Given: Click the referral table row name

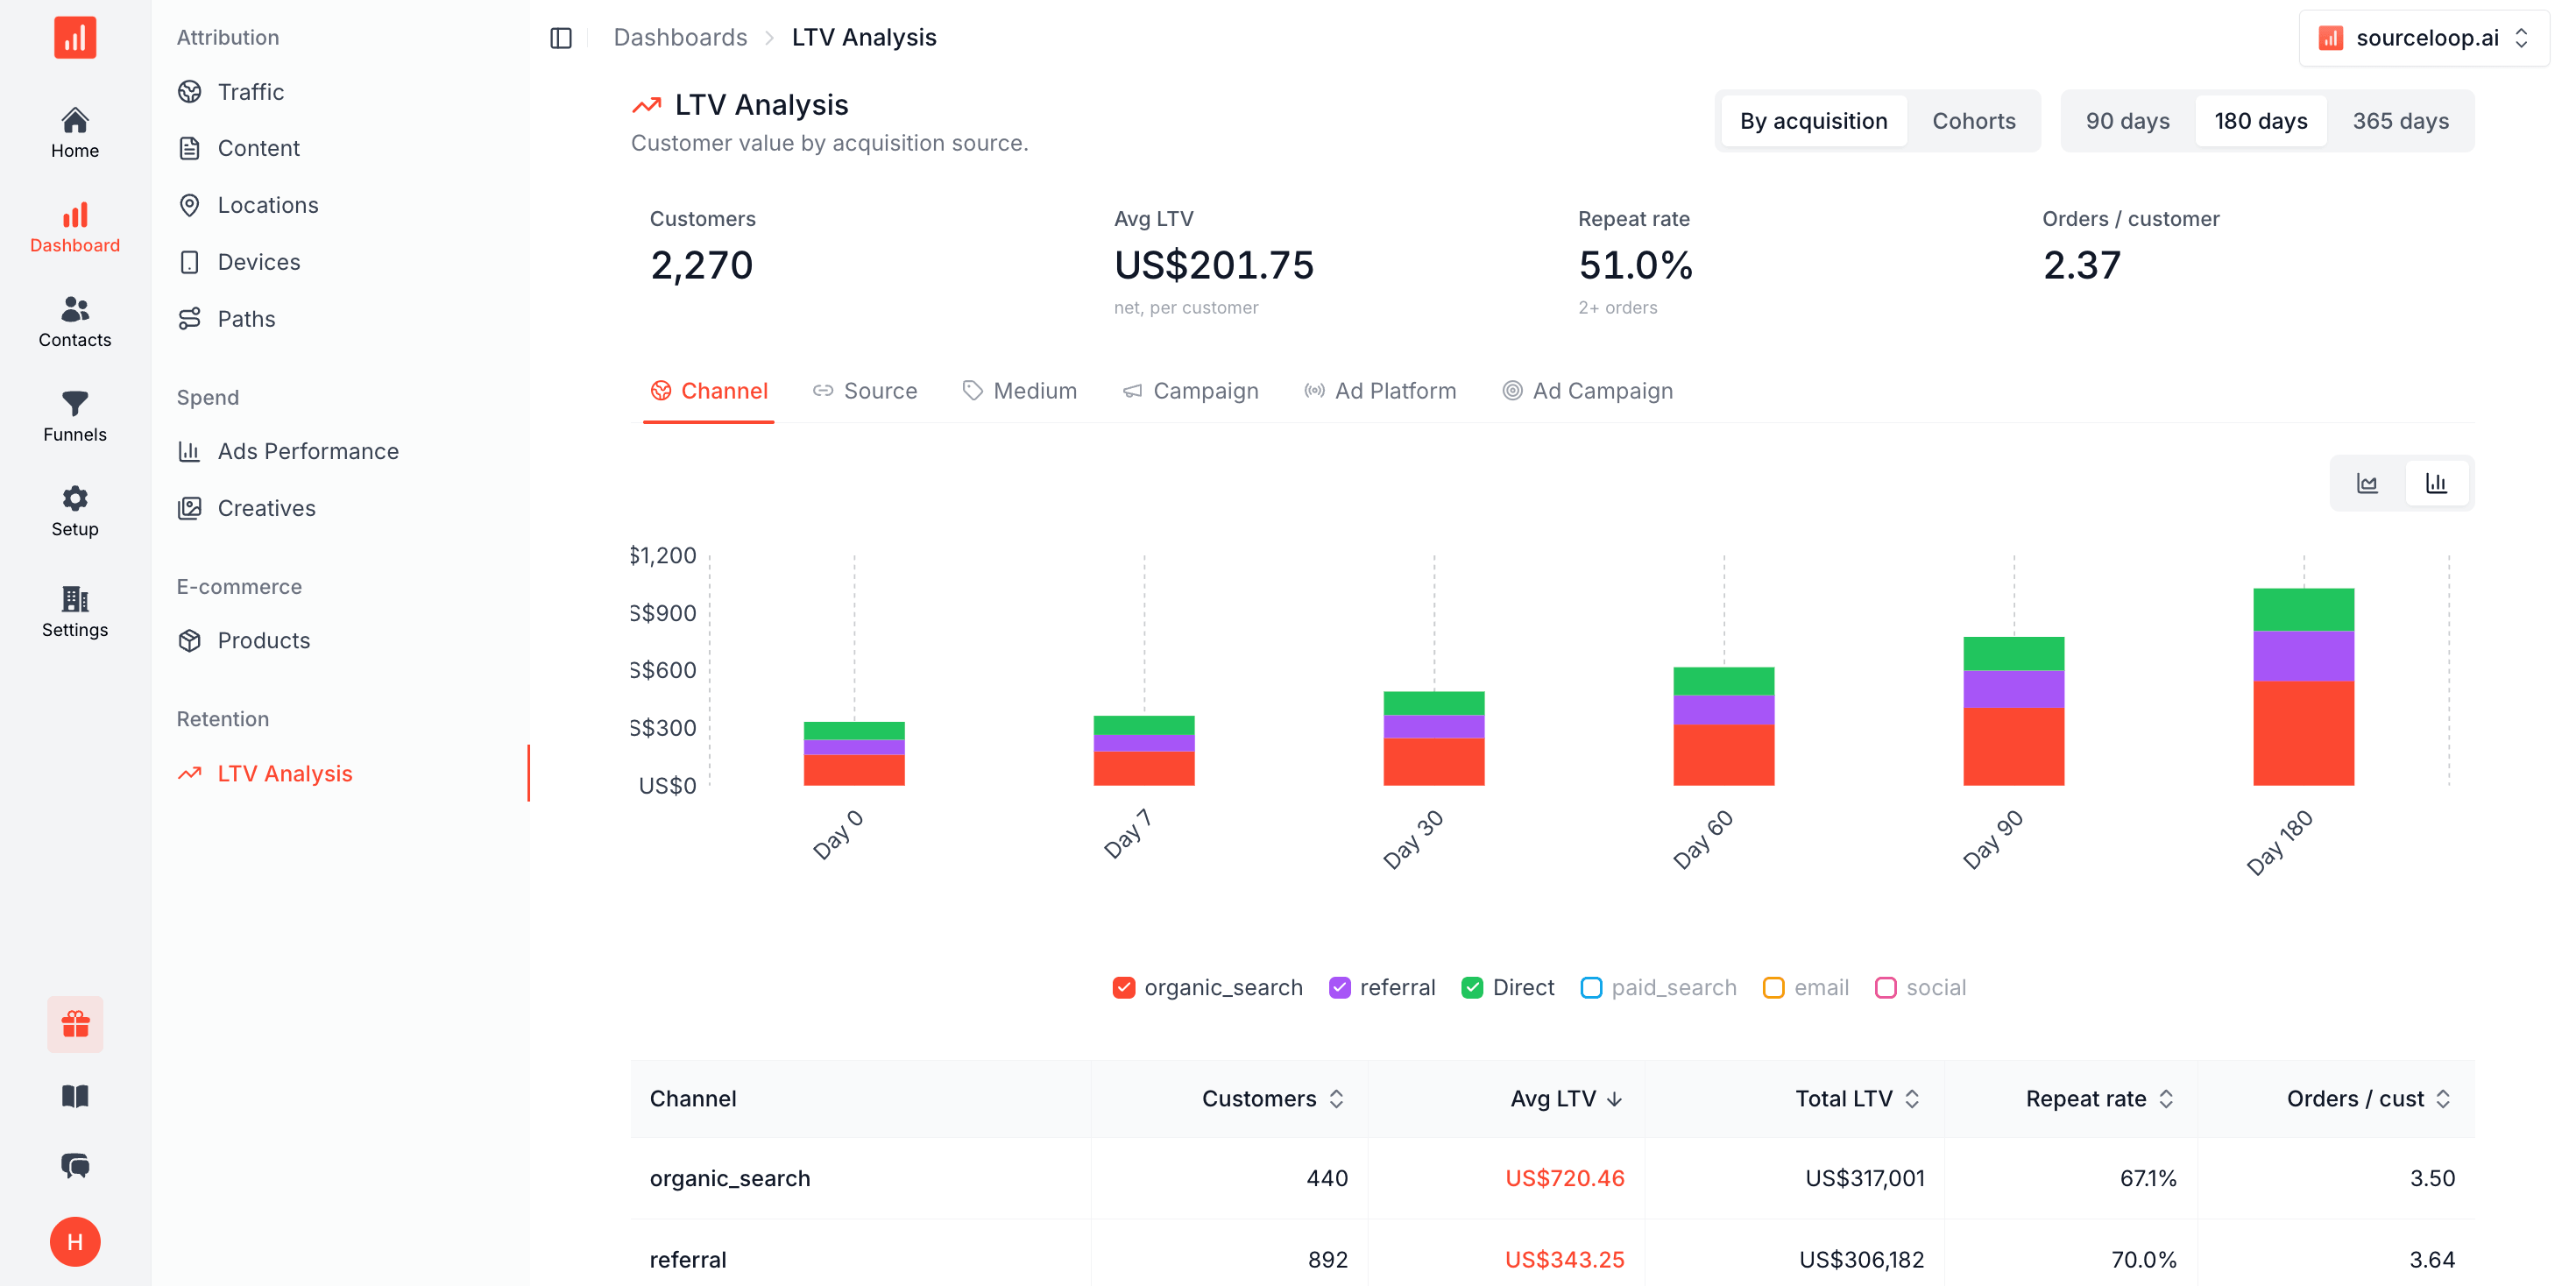Looking at the screenshot, I should tap(688, 1260).
